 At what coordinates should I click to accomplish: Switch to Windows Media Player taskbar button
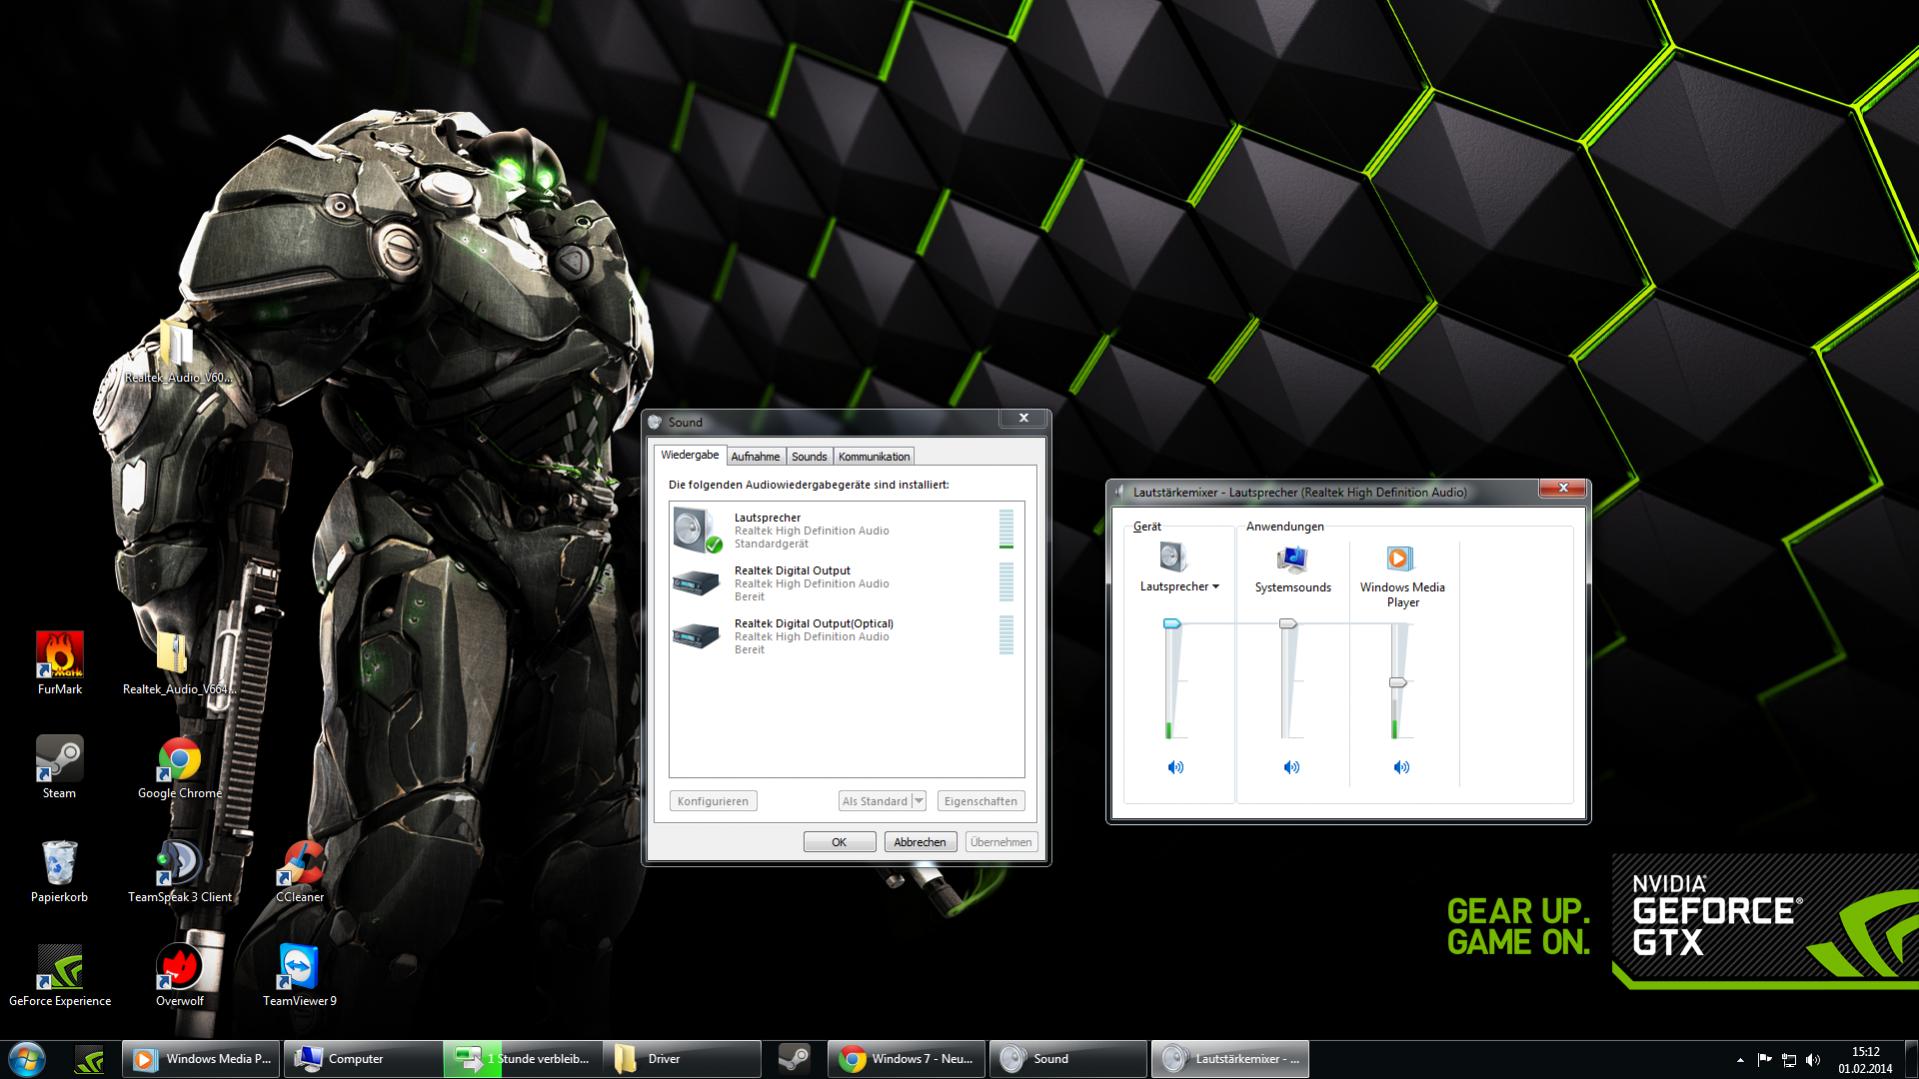(202, 1059)
